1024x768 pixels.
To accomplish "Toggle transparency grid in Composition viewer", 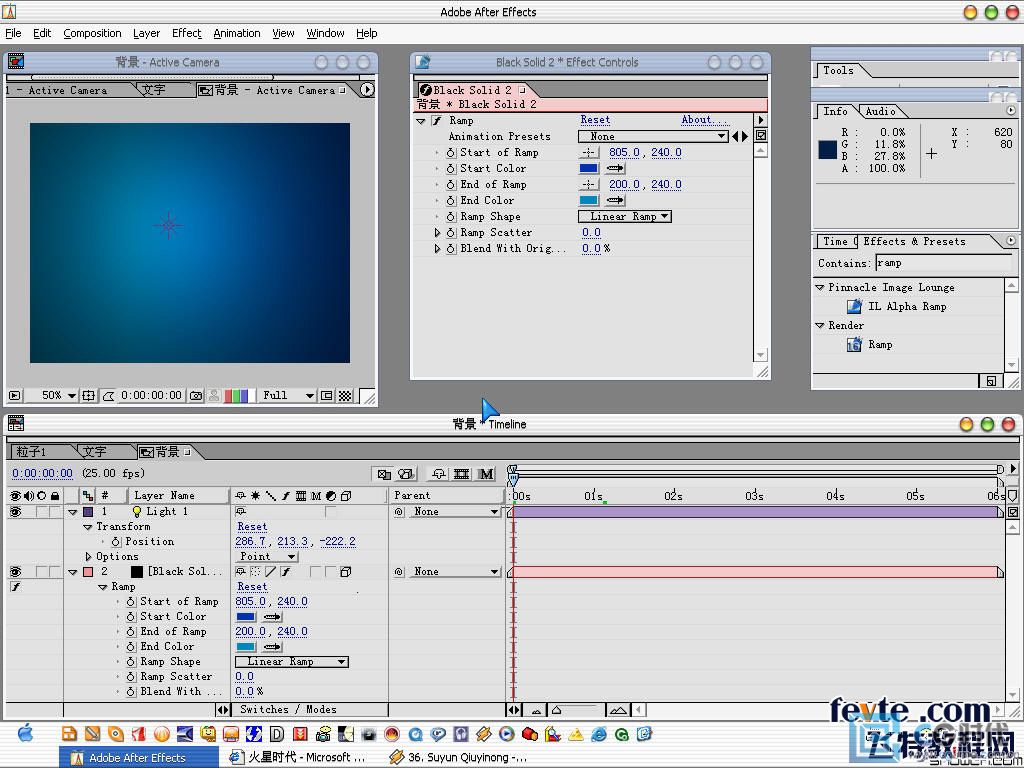I will coord(345,395).
